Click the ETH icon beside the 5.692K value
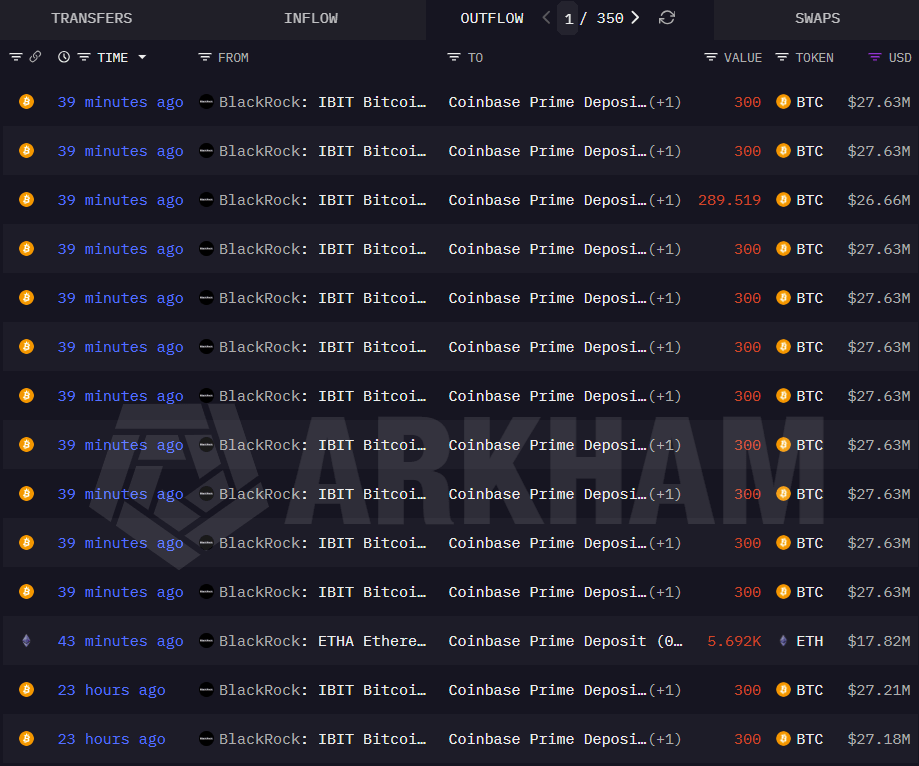919x766 pixels. click(785, 640)
